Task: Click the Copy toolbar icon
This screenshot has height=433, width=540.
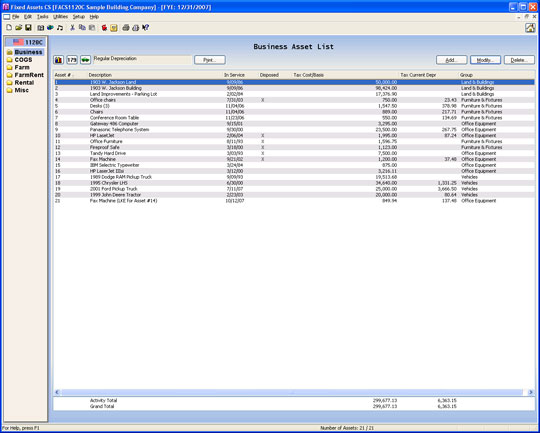Action: coord(82,28)
